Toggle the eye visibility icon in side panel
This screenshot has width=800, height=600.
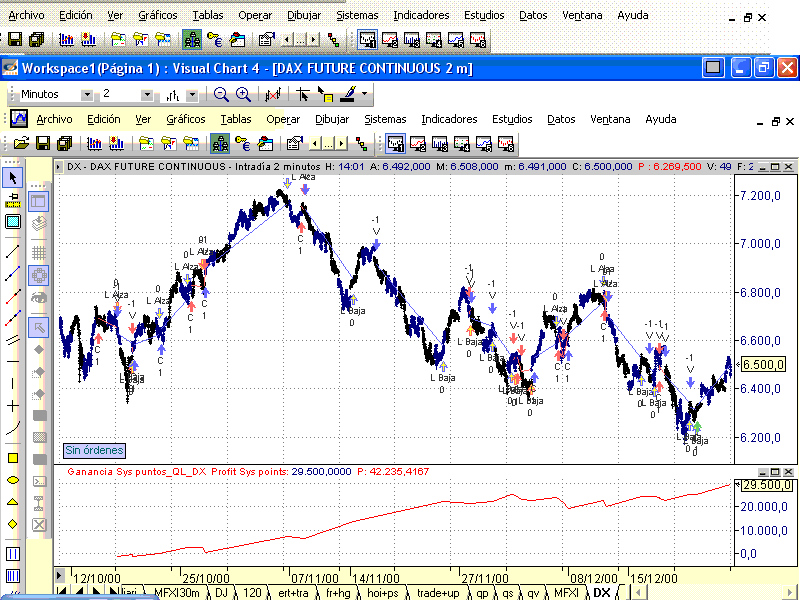pos(39,297)
